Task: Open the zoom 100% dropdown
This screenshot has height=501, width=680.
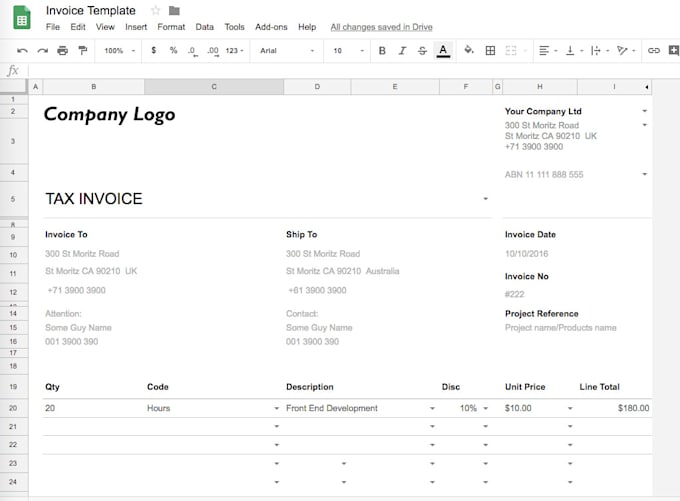Action: (119, 51)
